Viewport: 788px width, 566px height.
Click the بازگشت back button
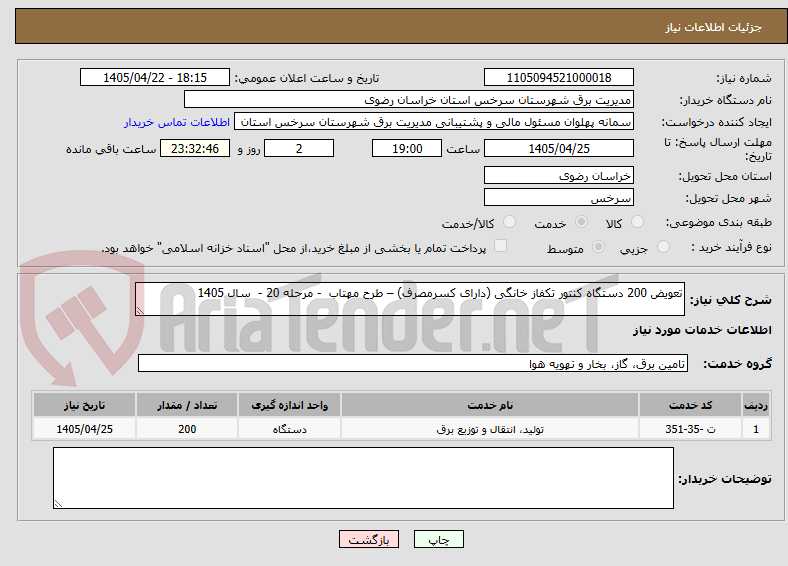[369, 539]
